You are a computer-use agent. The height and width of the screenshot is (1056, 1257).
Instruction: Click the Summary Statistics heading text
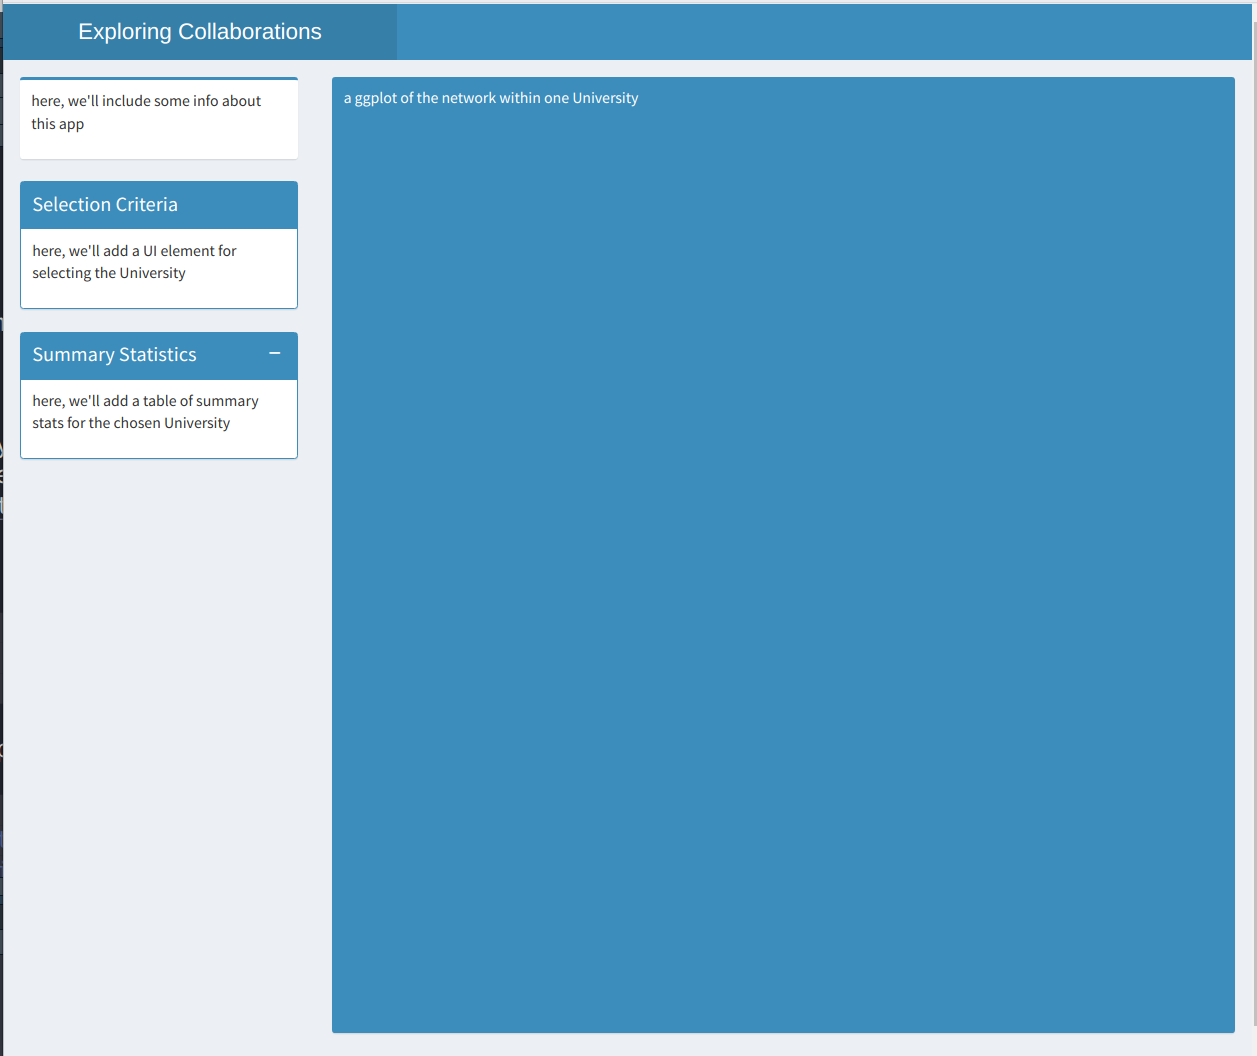pyautogui.click(x=114, y=355)
